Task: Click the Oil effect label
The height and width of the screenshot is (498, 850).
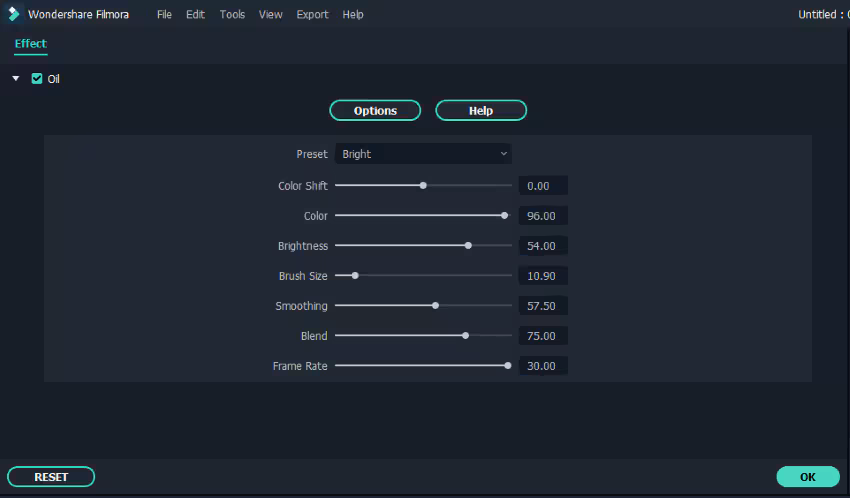Action: (54, 79)
